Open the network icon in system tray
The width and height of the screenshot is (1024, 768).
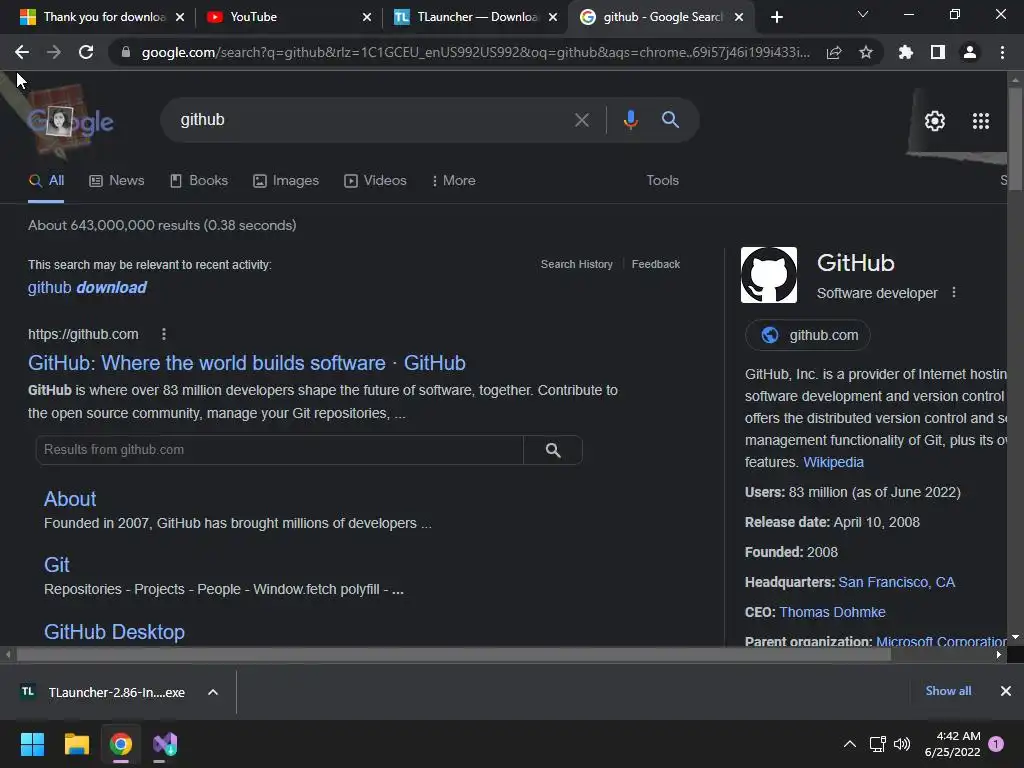tap(877, 744)
